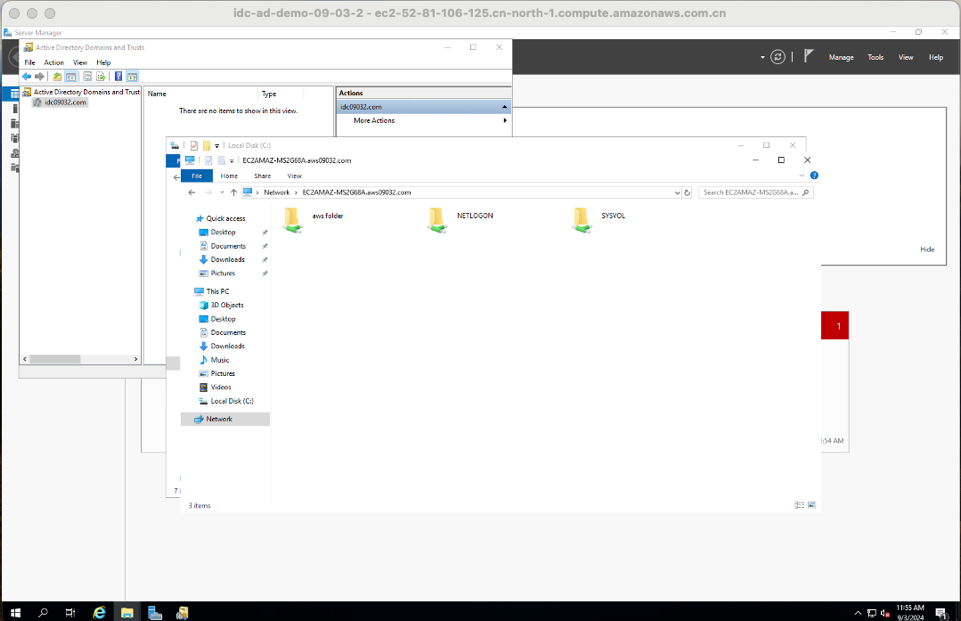Click the Search icon on the taskbar
Screen dimensions: 961x621
(x=41, y=611)
